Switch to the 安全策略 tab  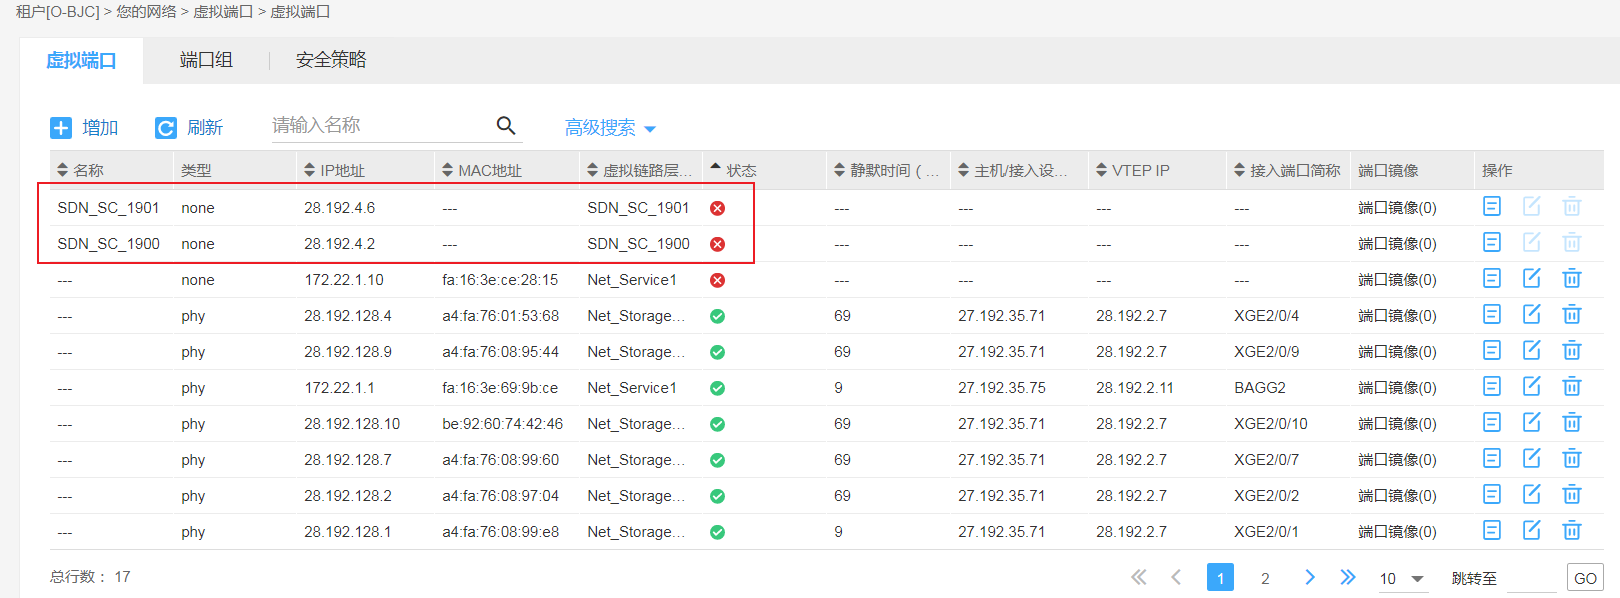(331, 60)
